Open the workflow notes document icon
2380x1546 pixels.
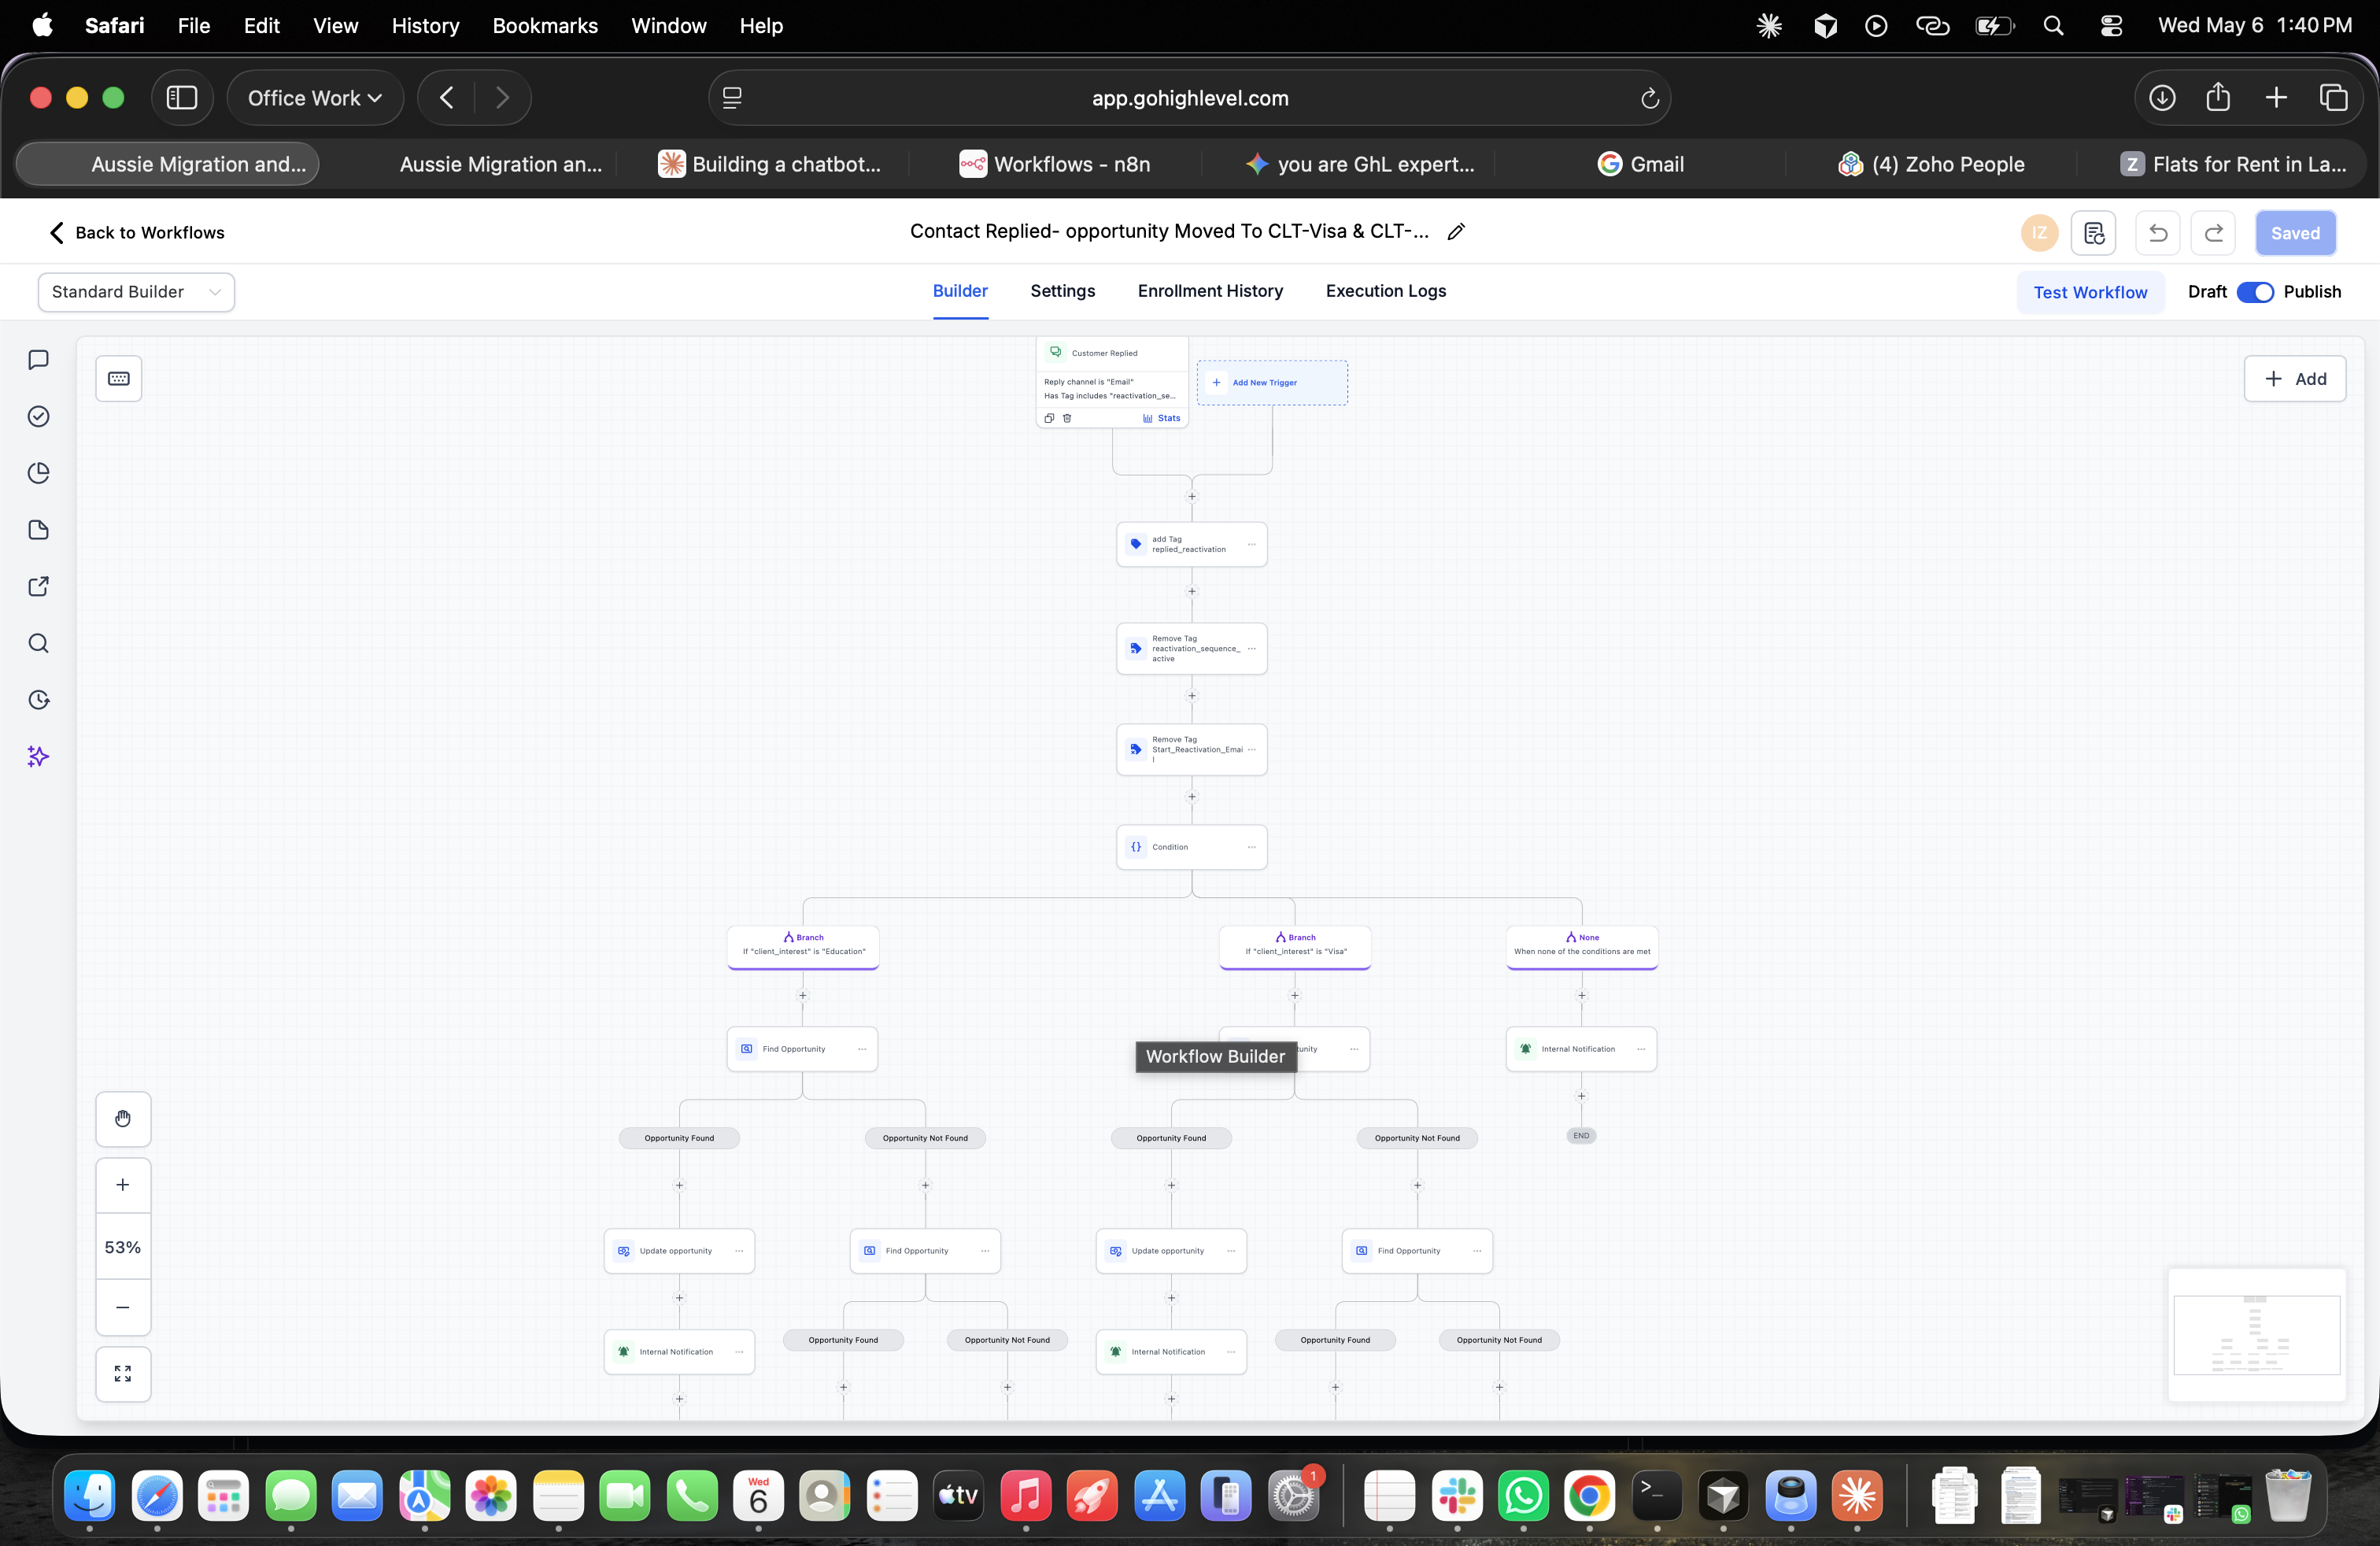click(2093, 233)
